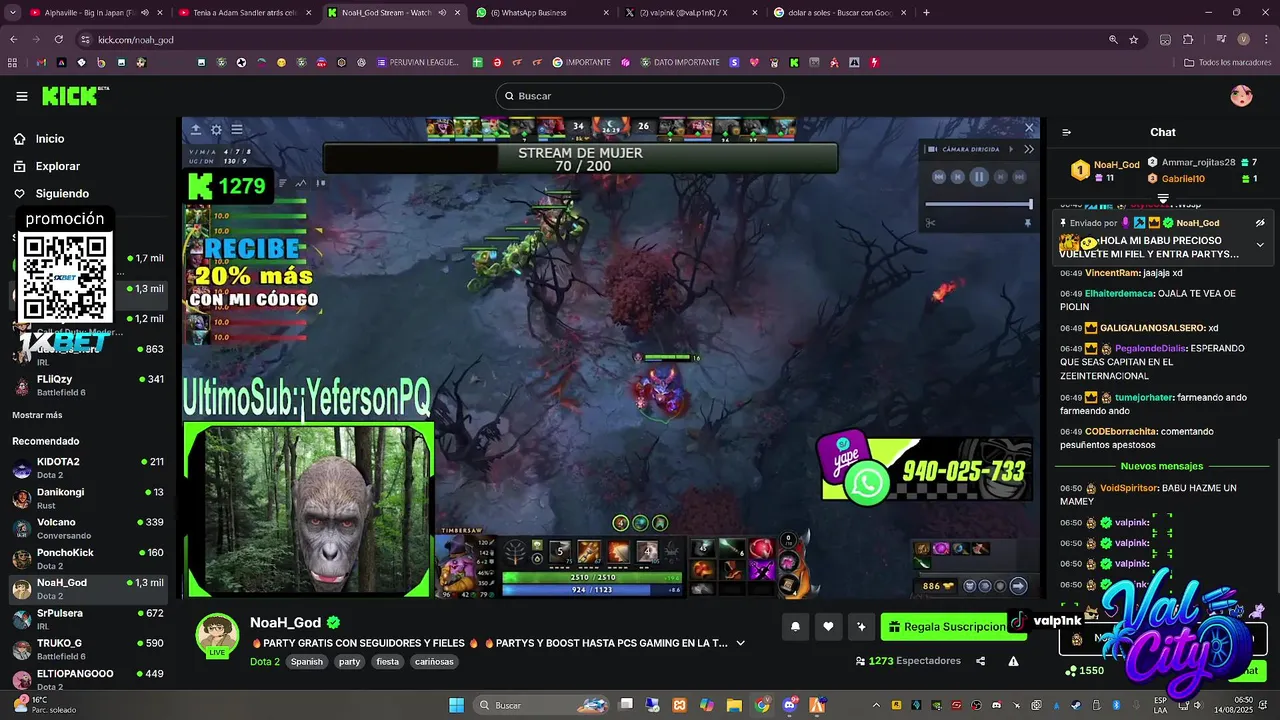Hide the pinned chat message

point(1260,223)
